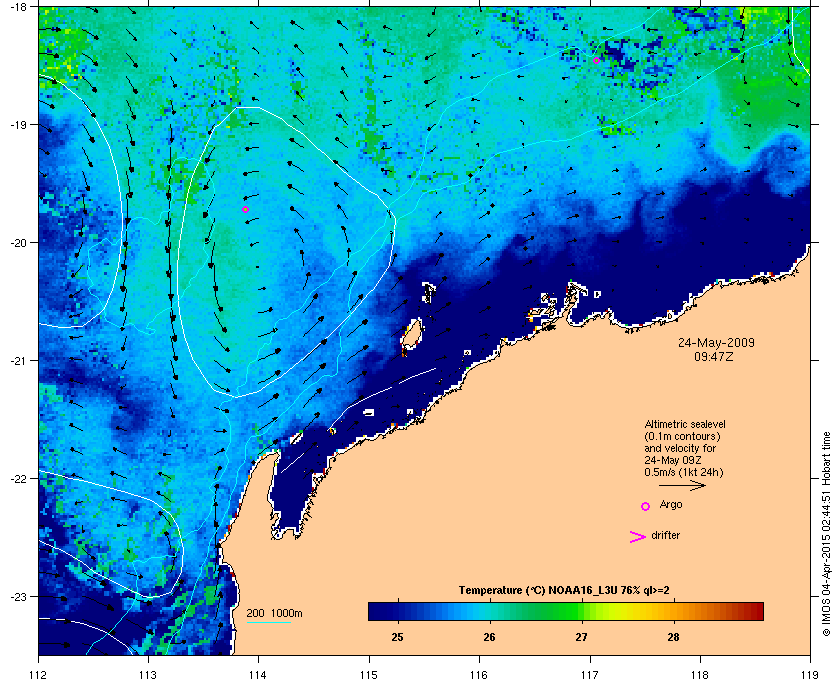Viewport: 840px width, 680px height.
Task: Click the IMOS copyright timestamp text
Action: (826, 534)
